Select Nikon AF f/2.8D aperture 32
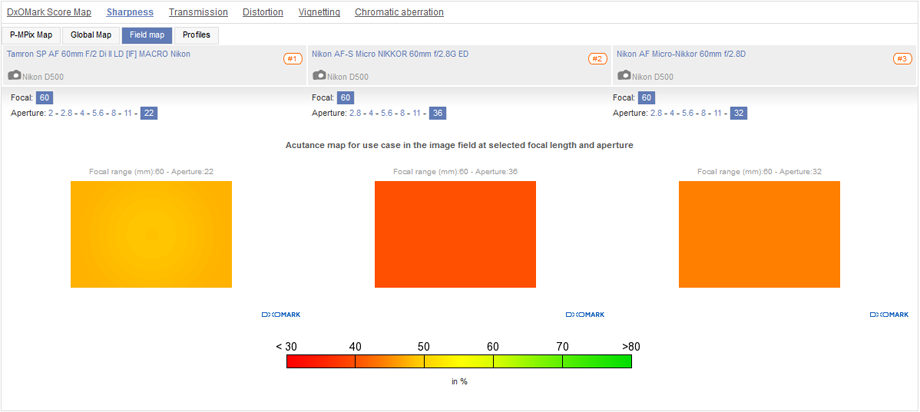Screen dimensions: 920x412 click(x=739, y=113)
